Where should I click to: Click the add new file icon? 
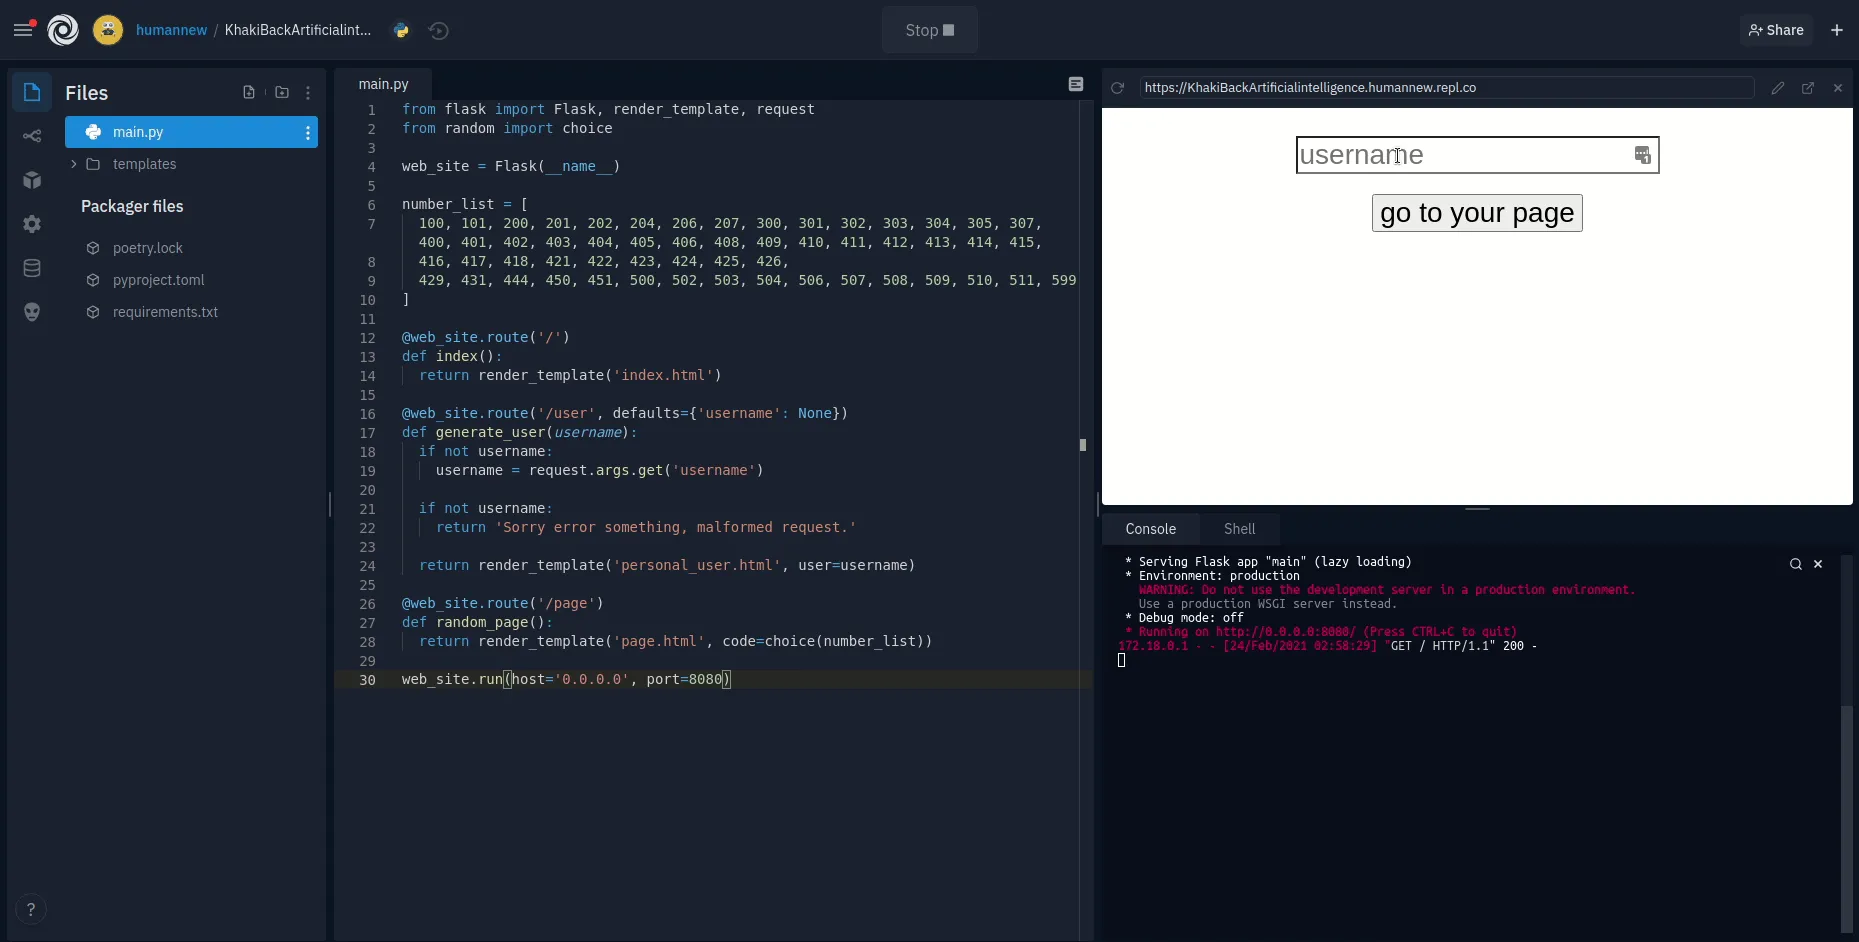pos(249,93)
